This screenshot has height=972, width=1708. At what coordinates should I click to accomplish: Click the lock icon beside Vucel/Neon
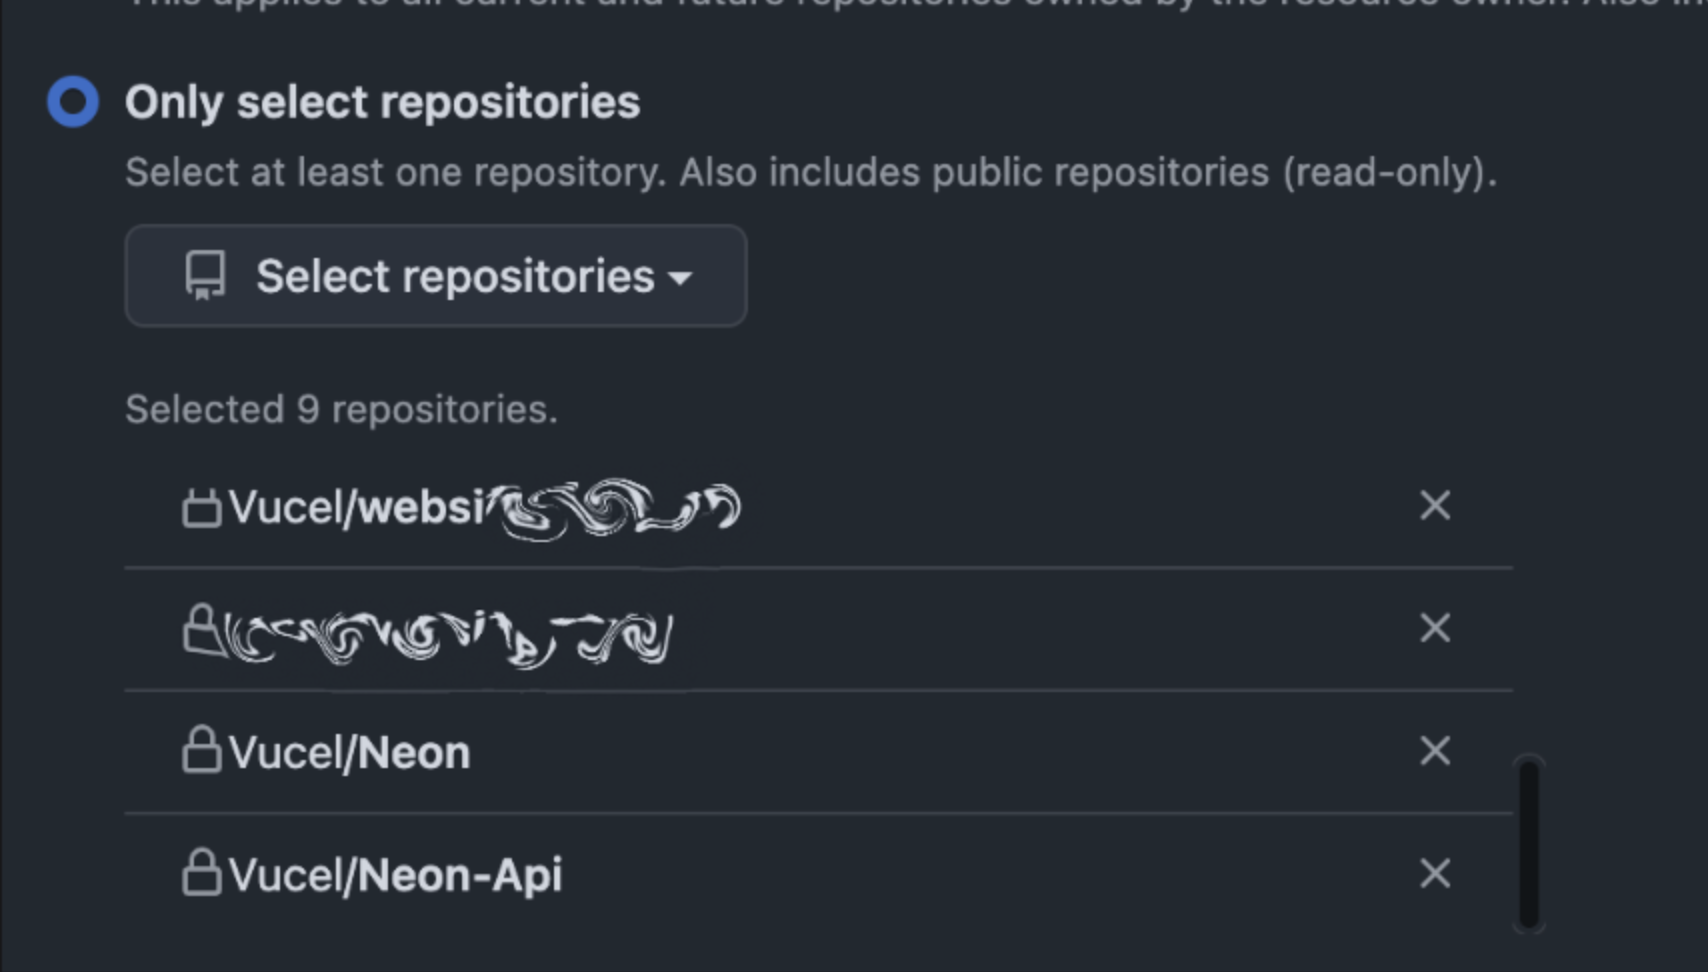pyautogui.click(x=201, y=749)
